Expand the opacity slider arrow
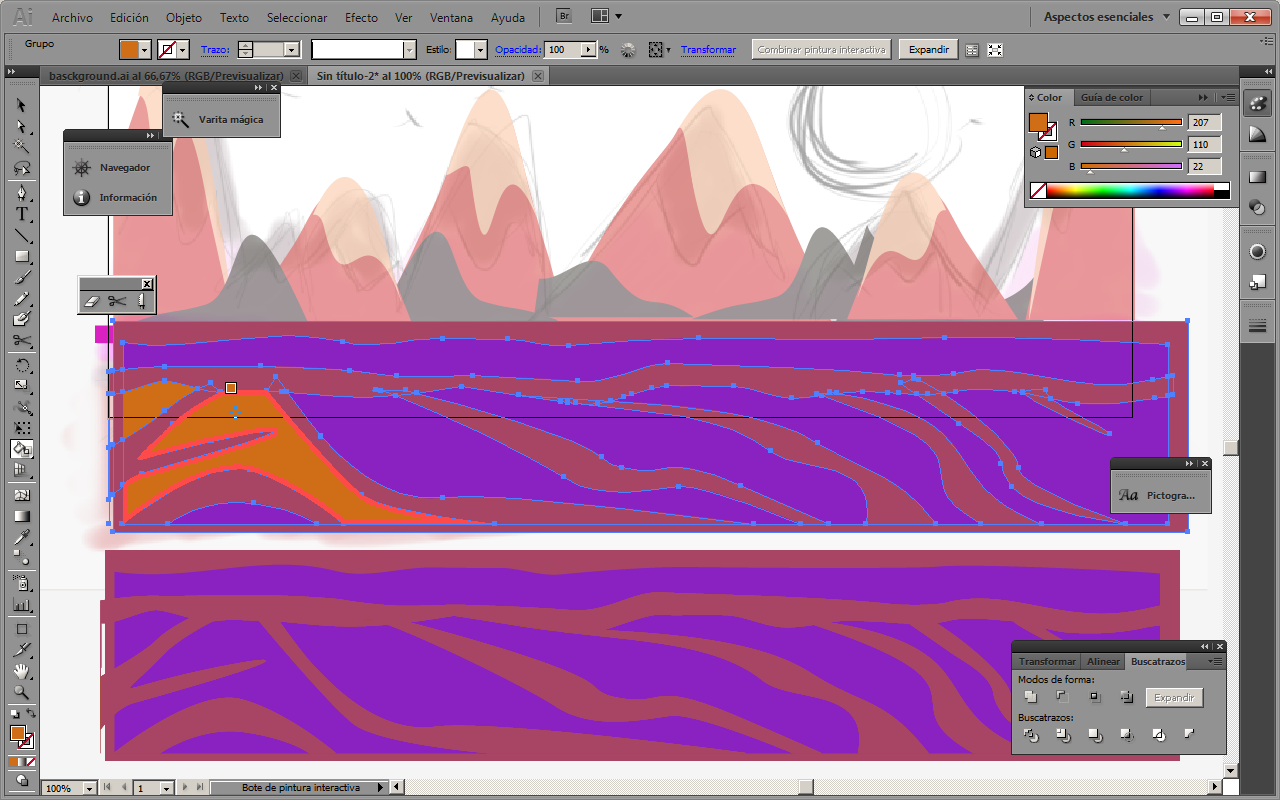 point(589,49)
